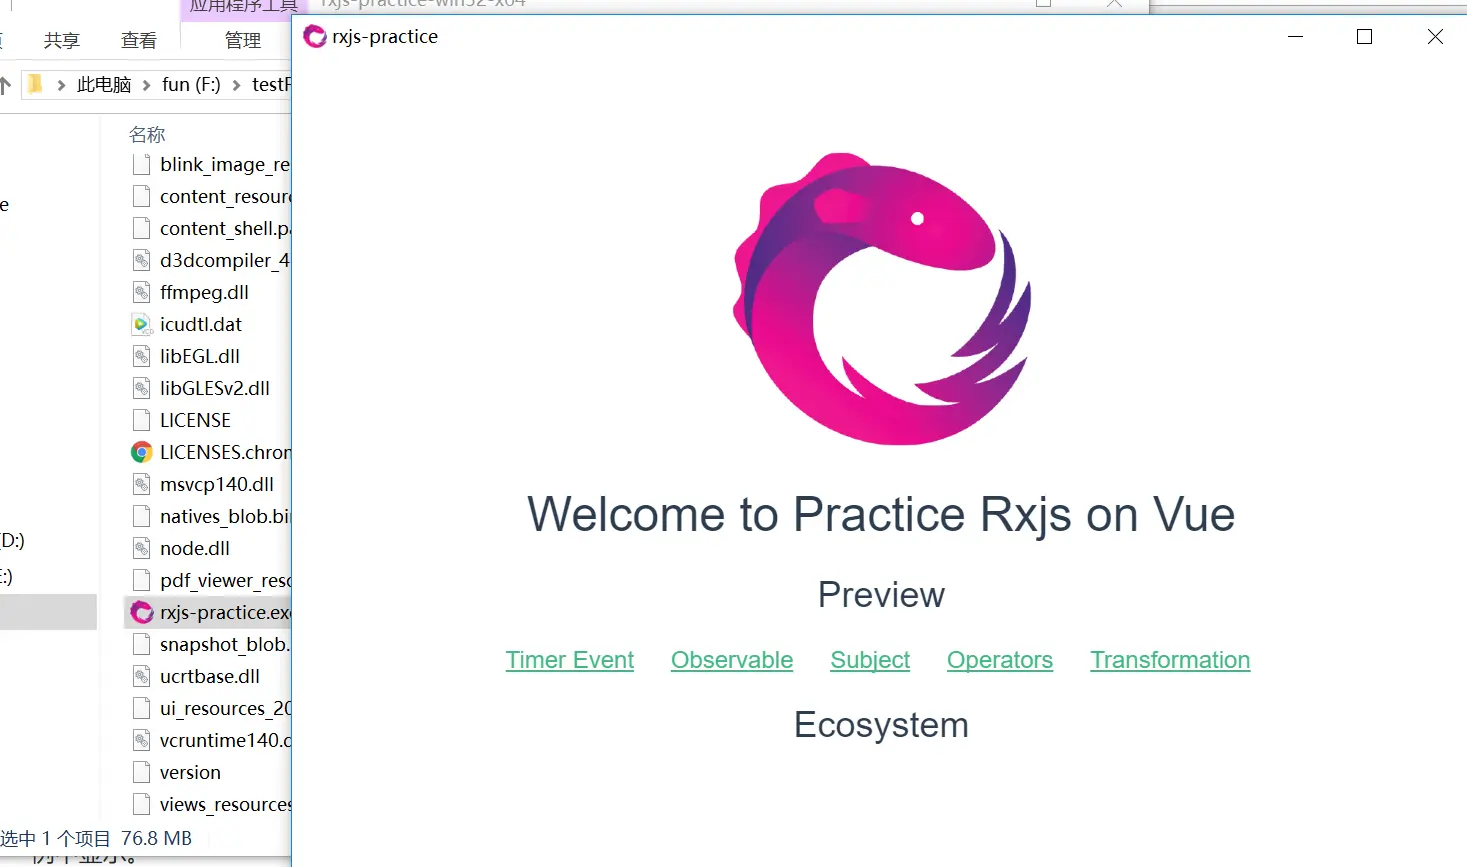
Task: Click fun (F:) in the address bar
Action: [191, 85]
